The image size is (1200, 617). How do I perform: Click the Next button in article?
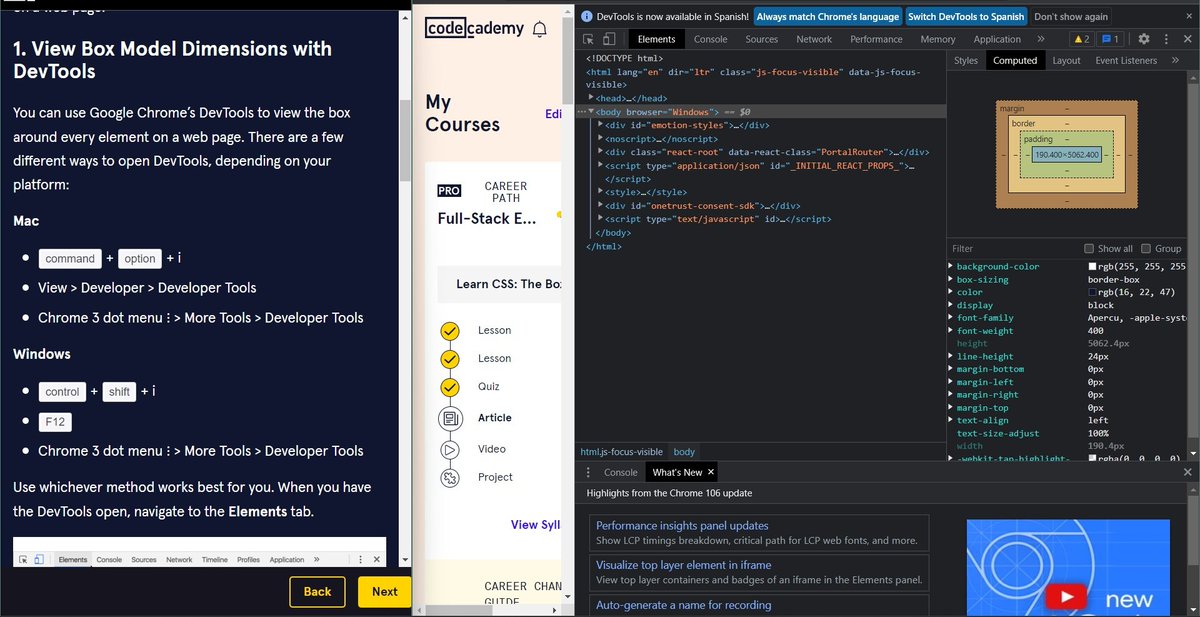[x=385, y=591]
